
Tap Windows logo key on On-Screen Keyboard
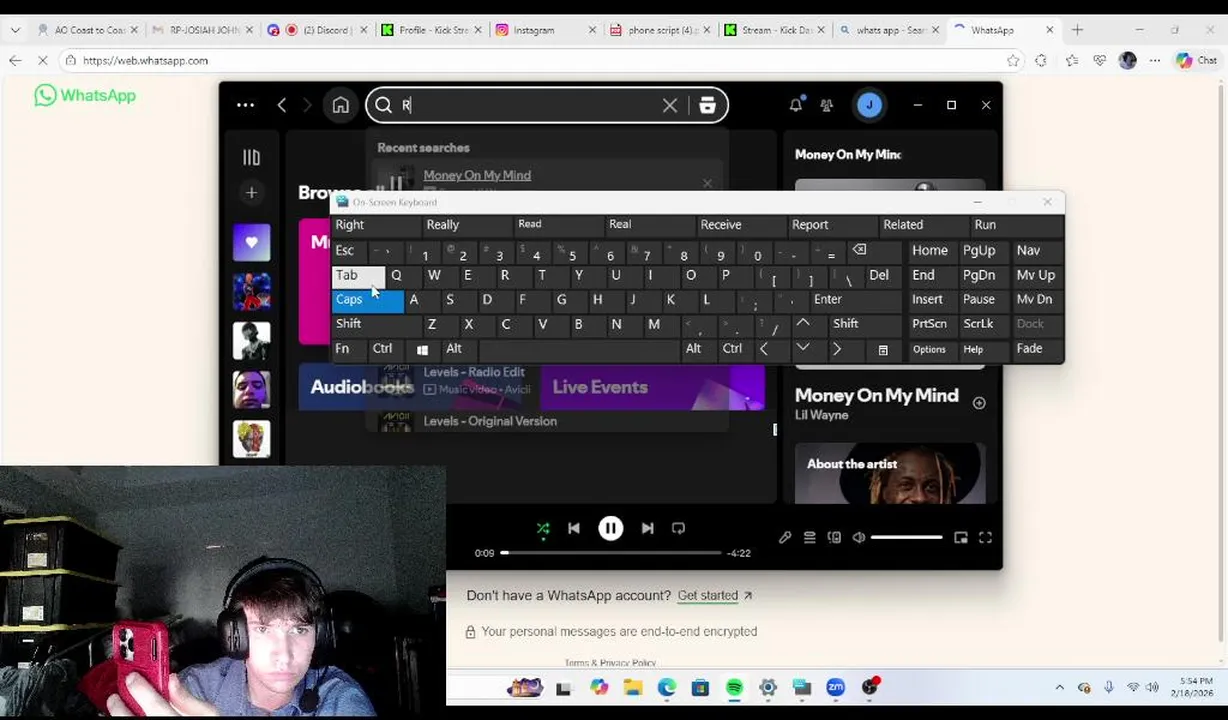(422, 349)
